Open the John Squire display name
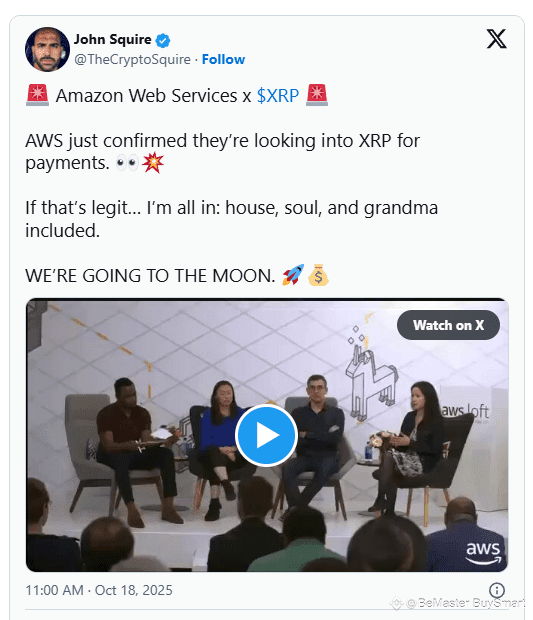This screenshot has height=620, width=533. (113, 40)
